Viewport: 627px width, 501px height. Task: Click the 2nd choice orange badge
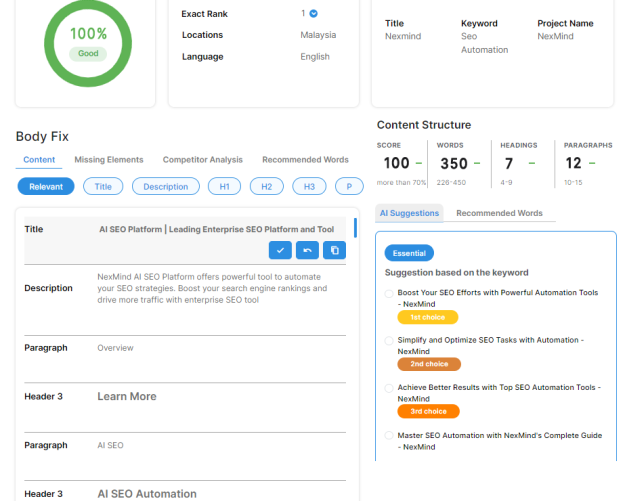[429, 364]
